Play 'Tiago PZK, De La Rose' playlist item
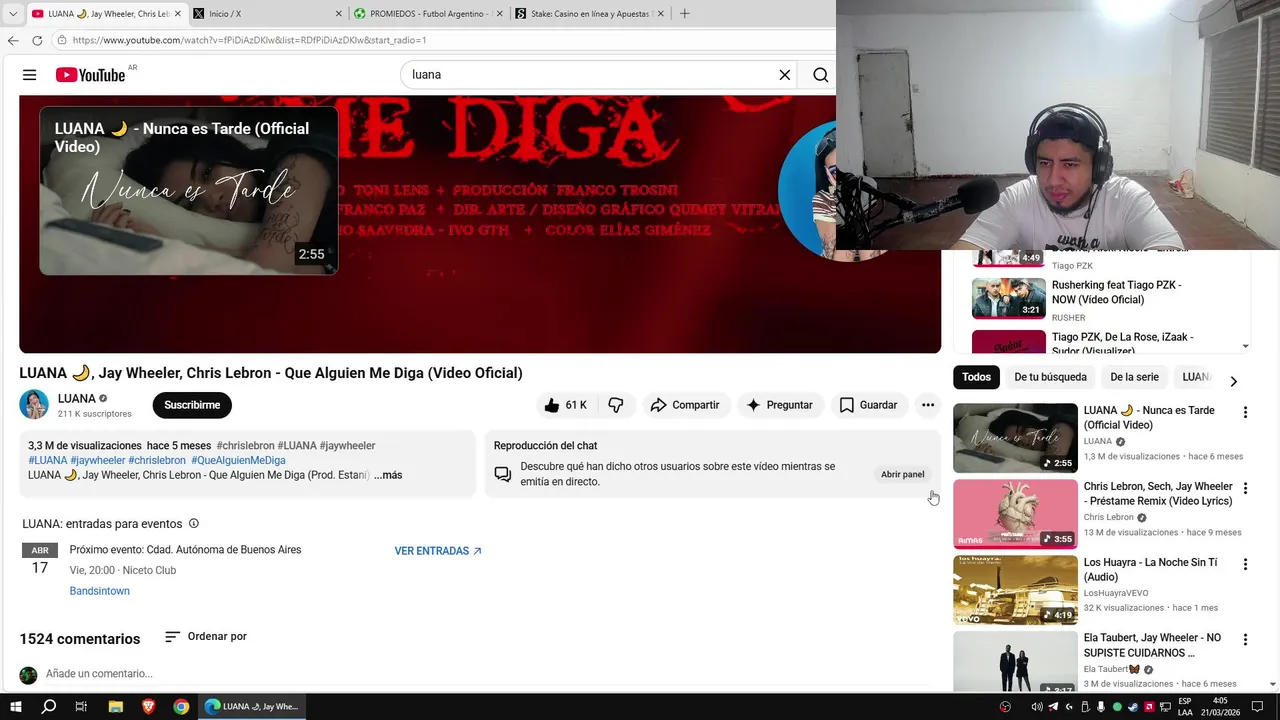Image resolution: width=1280 pixels, height=720 pixels. [x=1100, y=342]
